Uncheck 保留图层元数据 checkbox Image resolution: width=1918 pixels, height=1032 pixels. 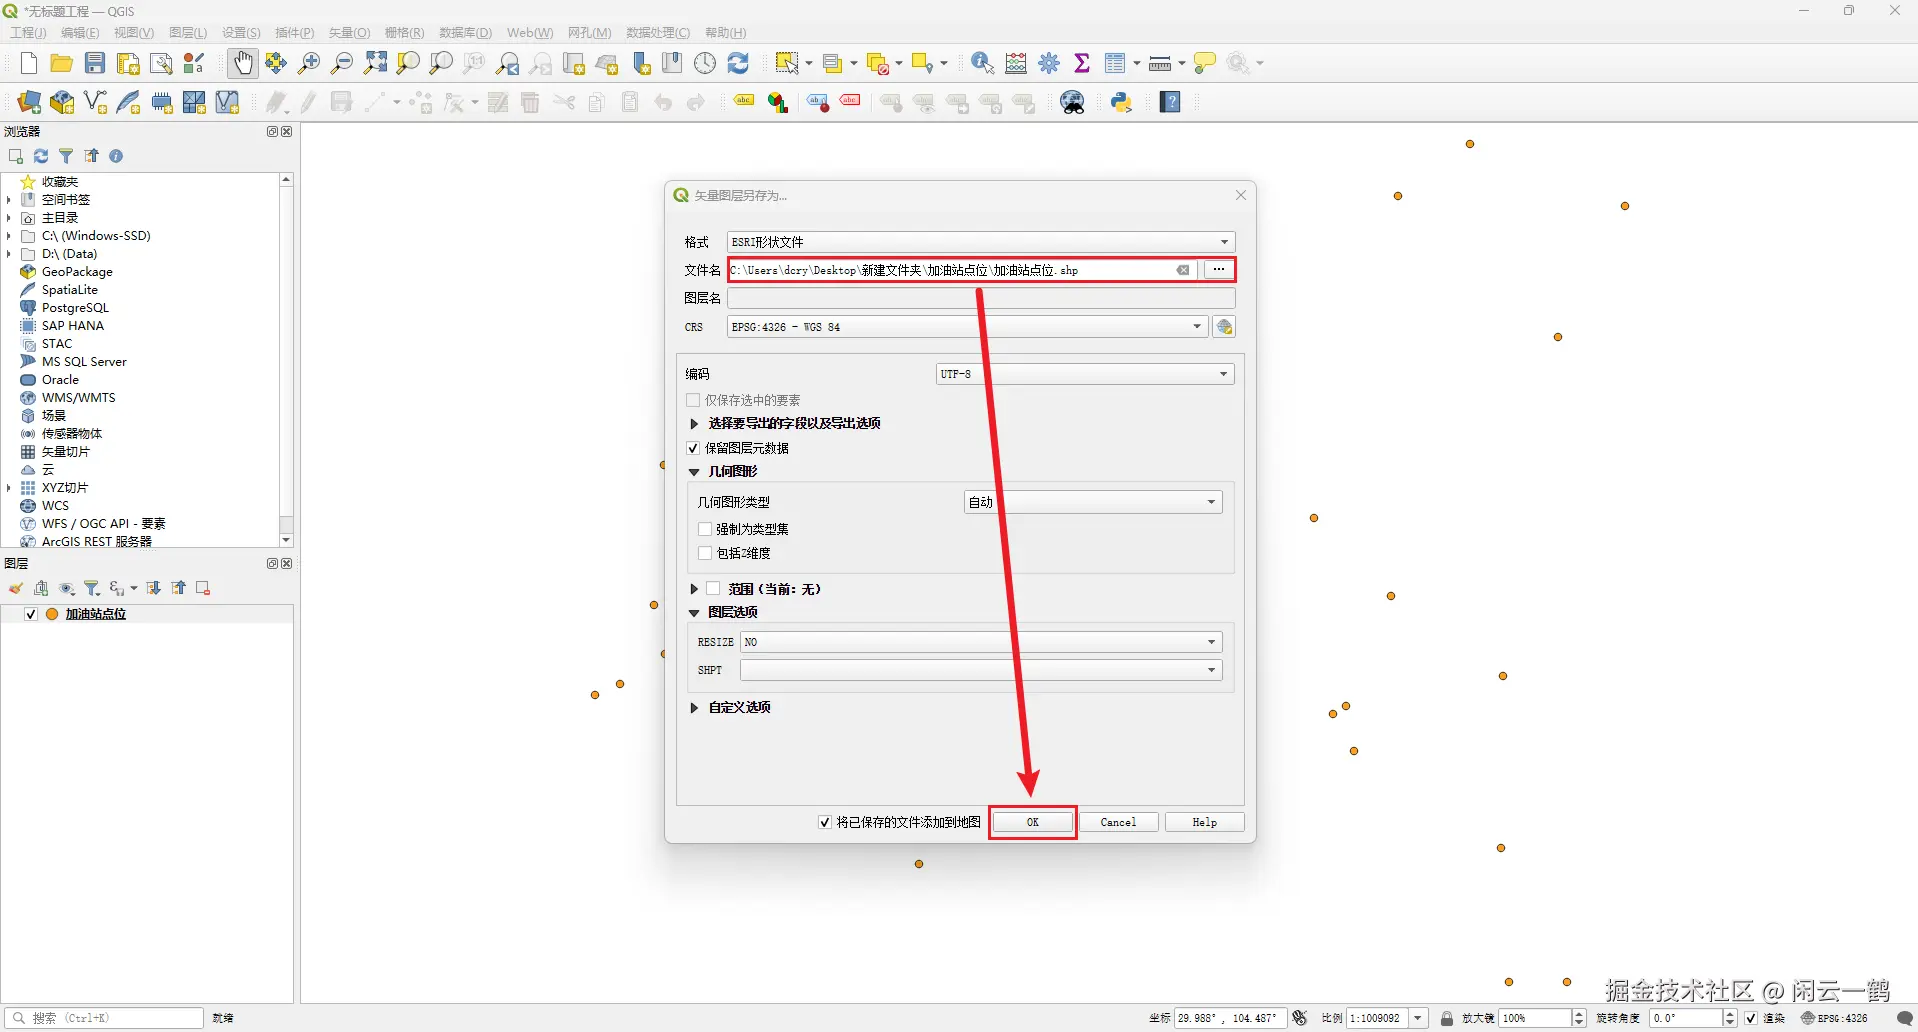coord(693,448)
